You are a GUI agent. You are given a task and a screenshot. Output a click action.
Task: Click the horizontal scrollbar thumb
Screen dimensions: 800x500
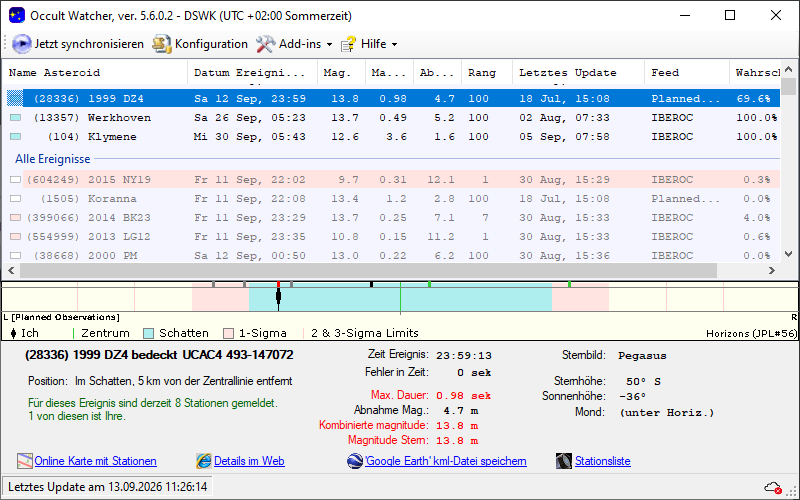(368, 270)
